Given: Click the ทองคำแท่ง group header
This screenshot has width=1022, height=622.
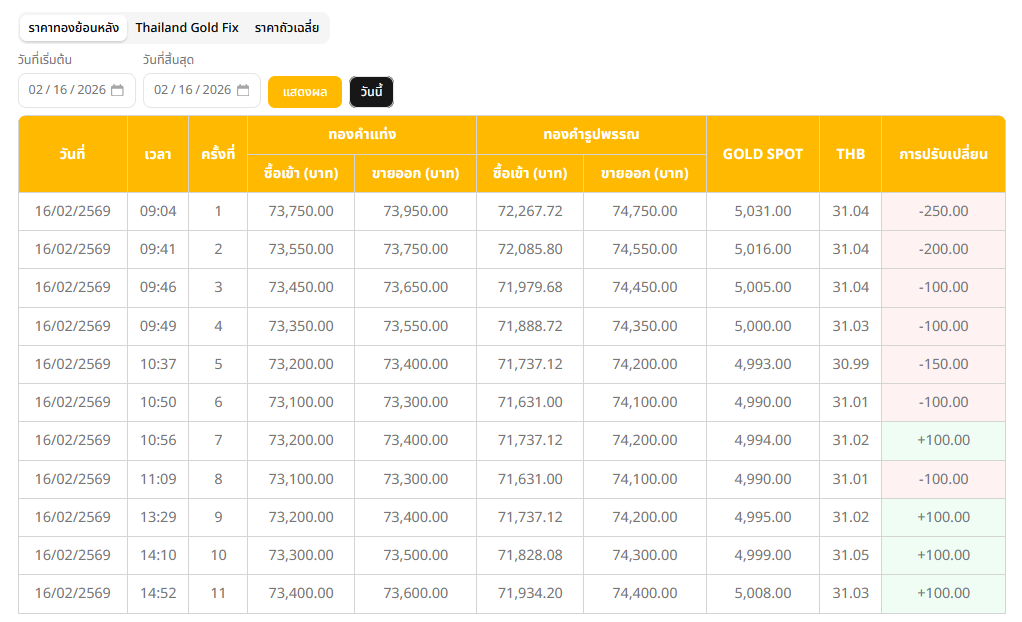Looking at the screenshot, I should [361, 134].
